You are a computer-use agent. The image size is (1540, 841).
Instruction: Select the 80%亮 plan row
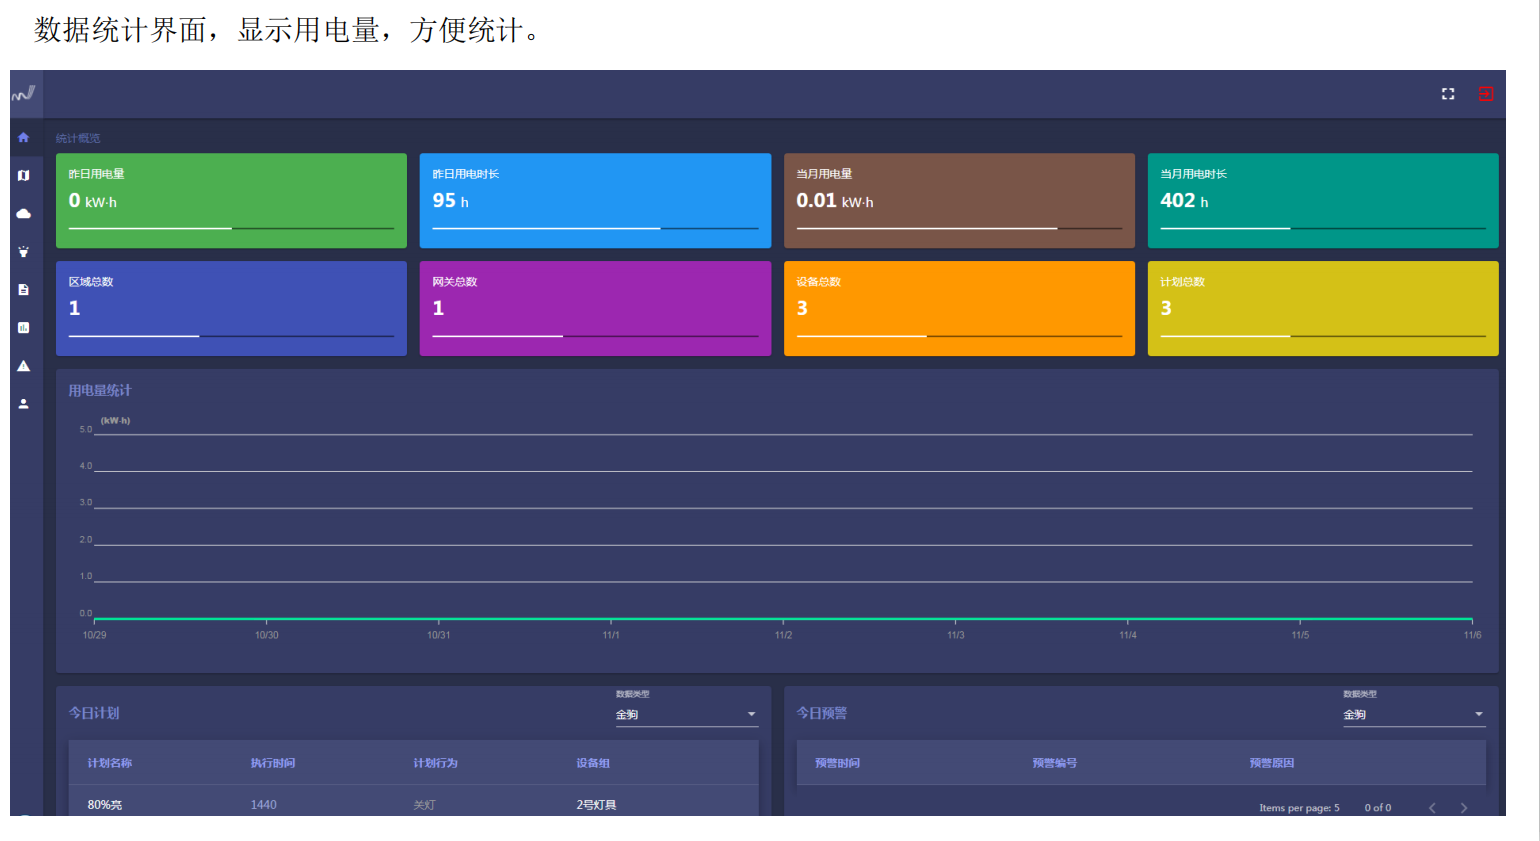(105, 805)
